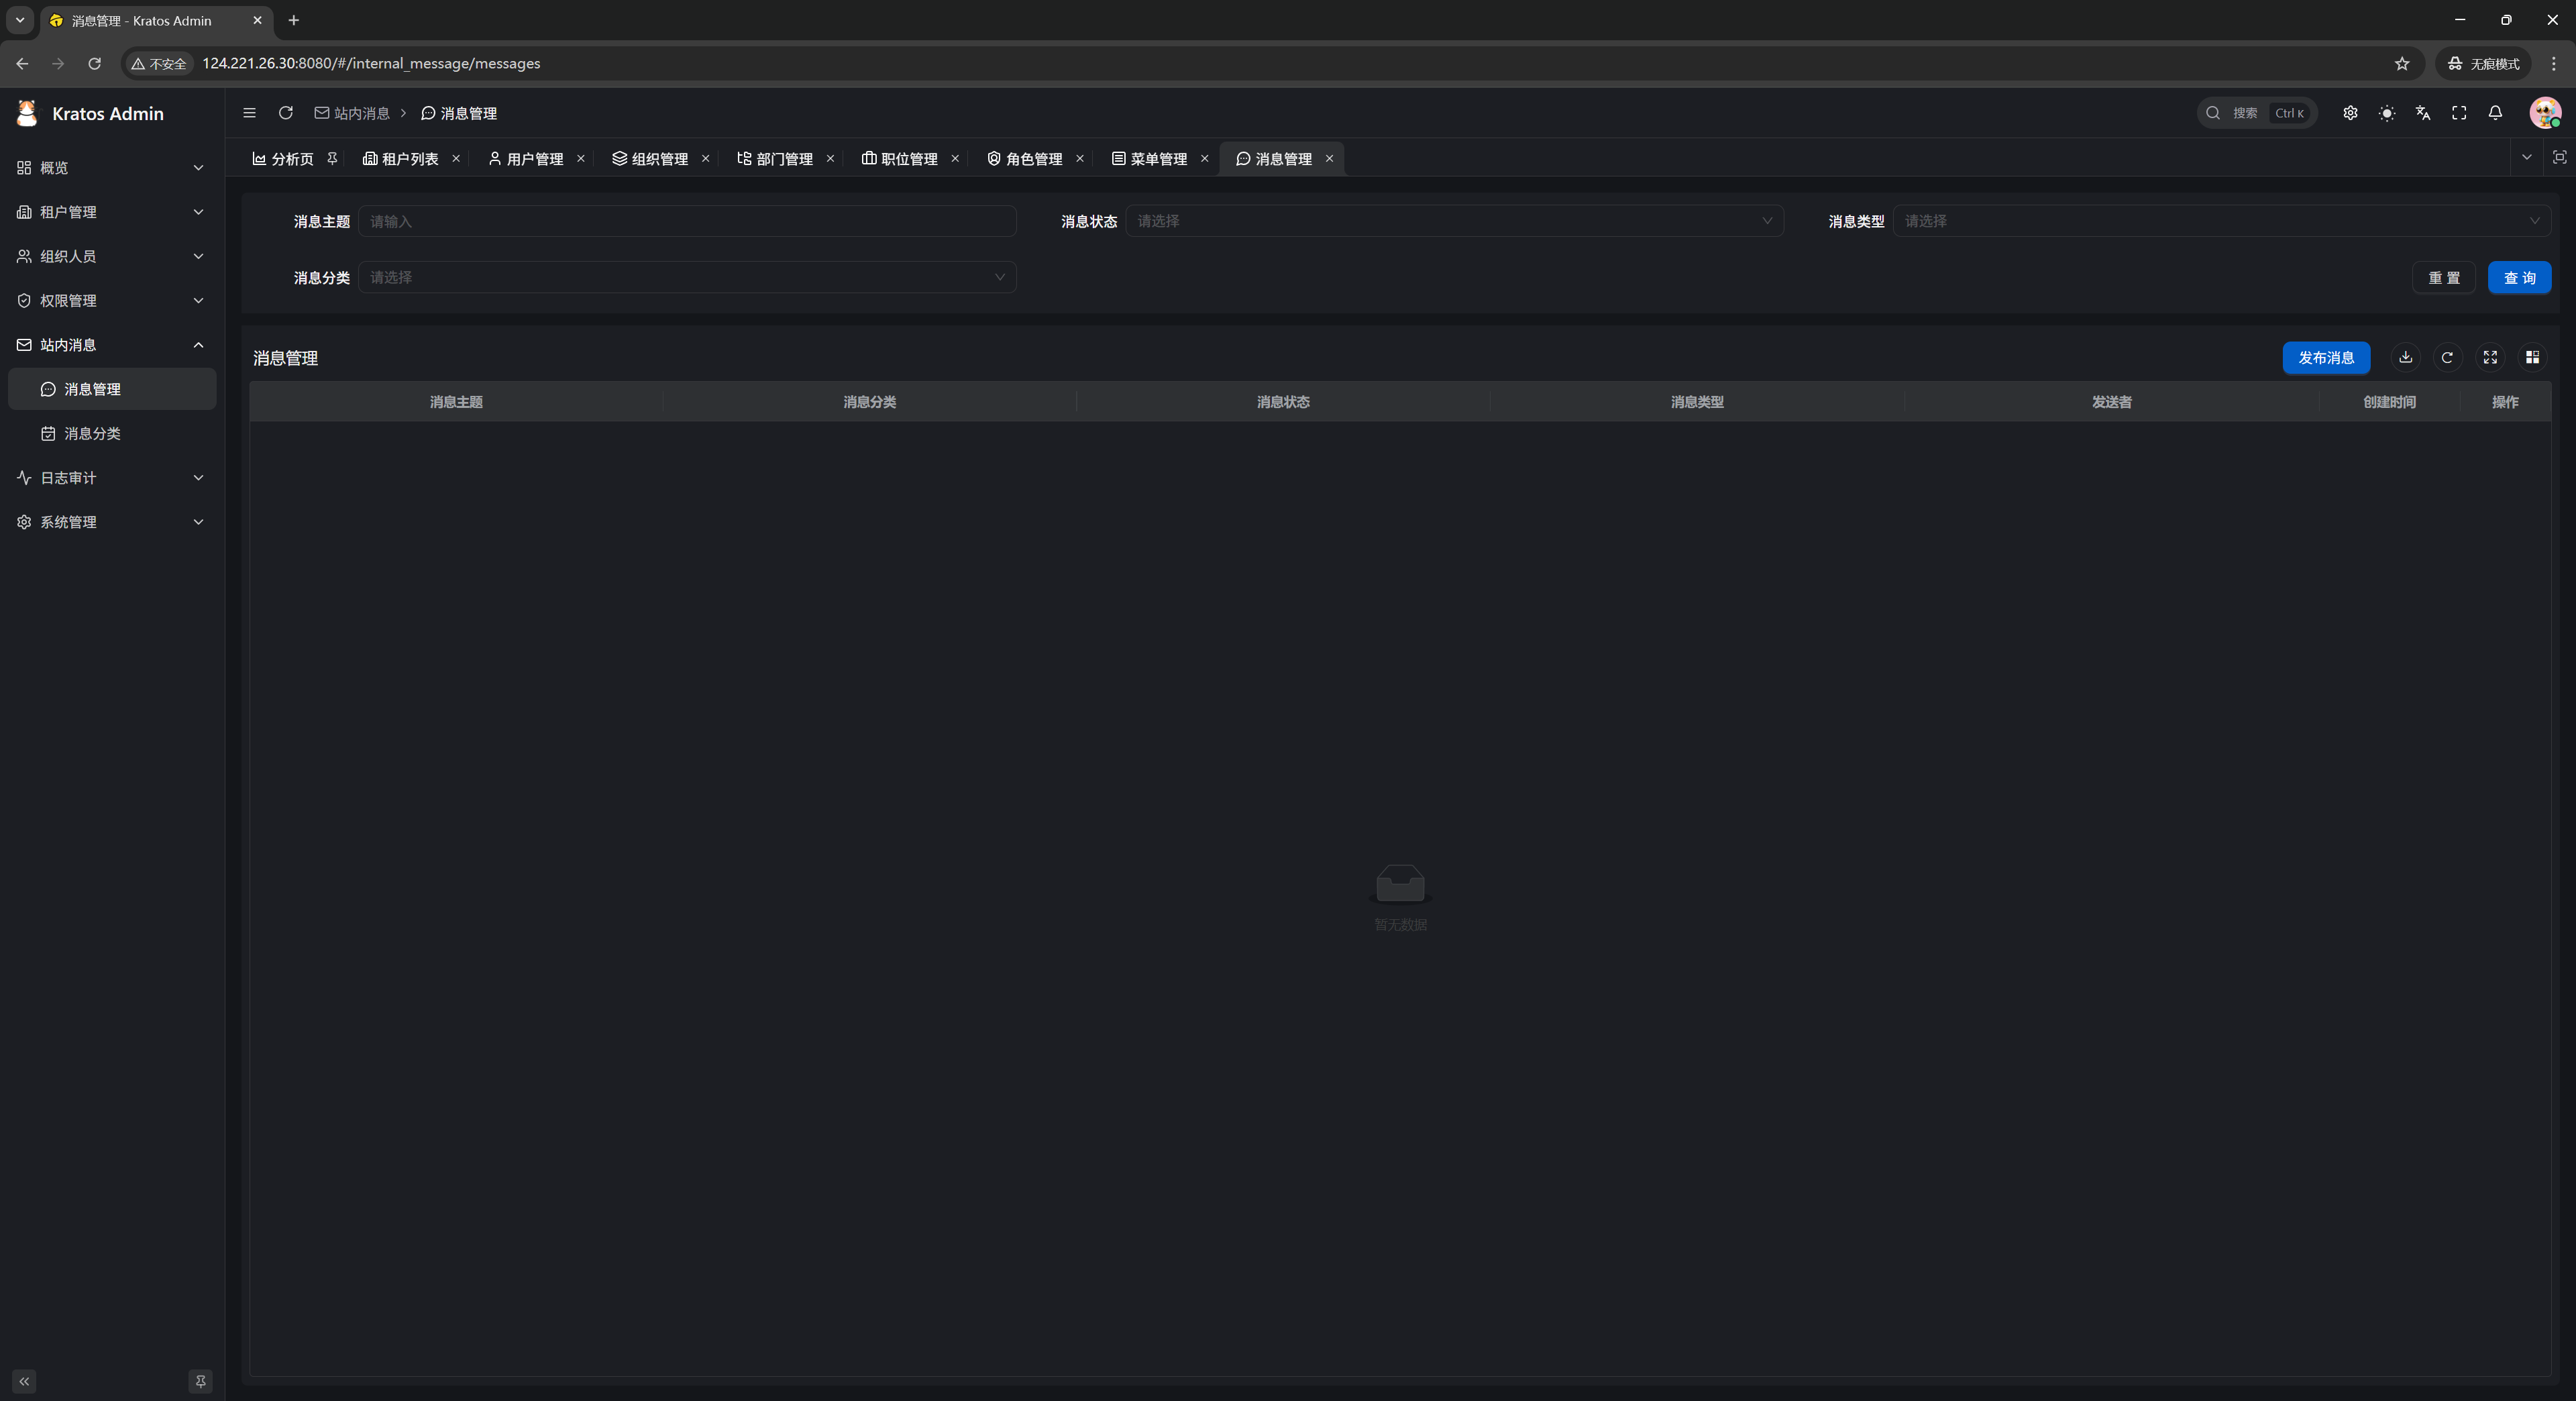Open the 消息类型 dropdown
This screenshot has height=1401, width=2576.
pos(2221,221)
